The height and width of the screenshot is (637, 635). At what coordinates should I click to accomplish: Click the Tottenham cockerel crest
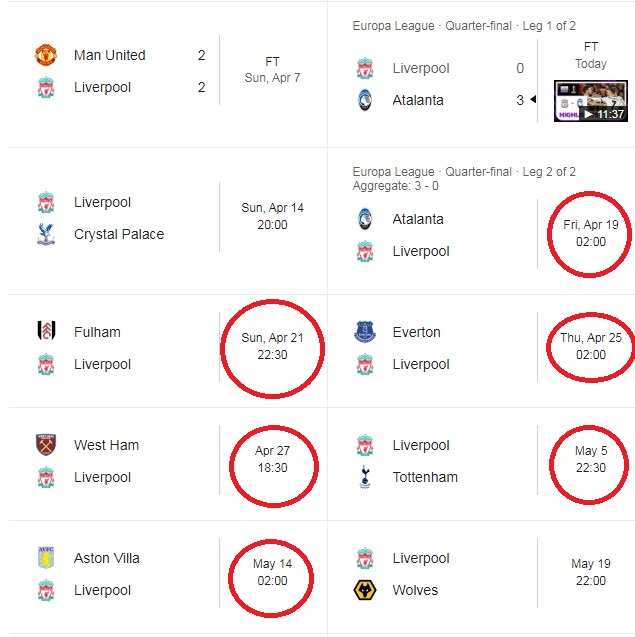pos(365,477)
